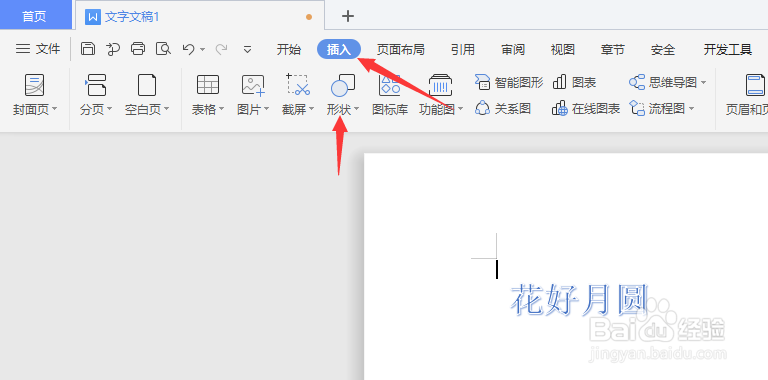The width and height of the screenshot is (768, 380).
Task: Switch to the 开始 ribbon tab
Action: pos(289,49)
